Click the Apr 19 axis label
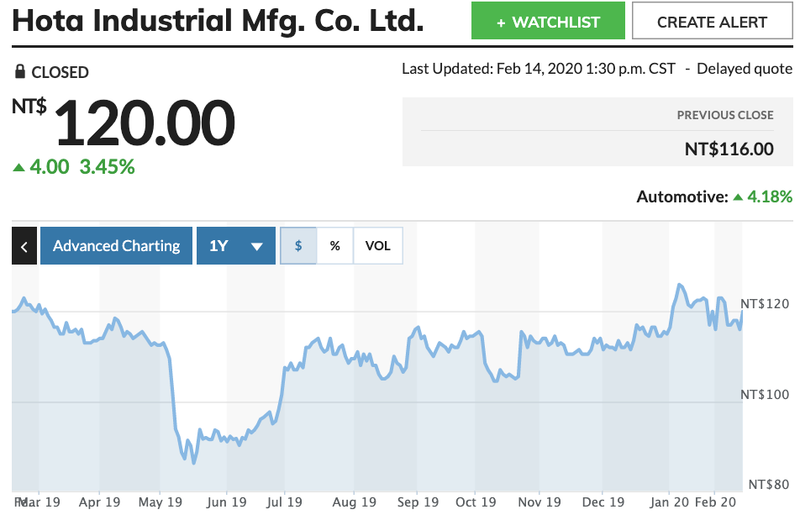800x514 pixels. 99,502
